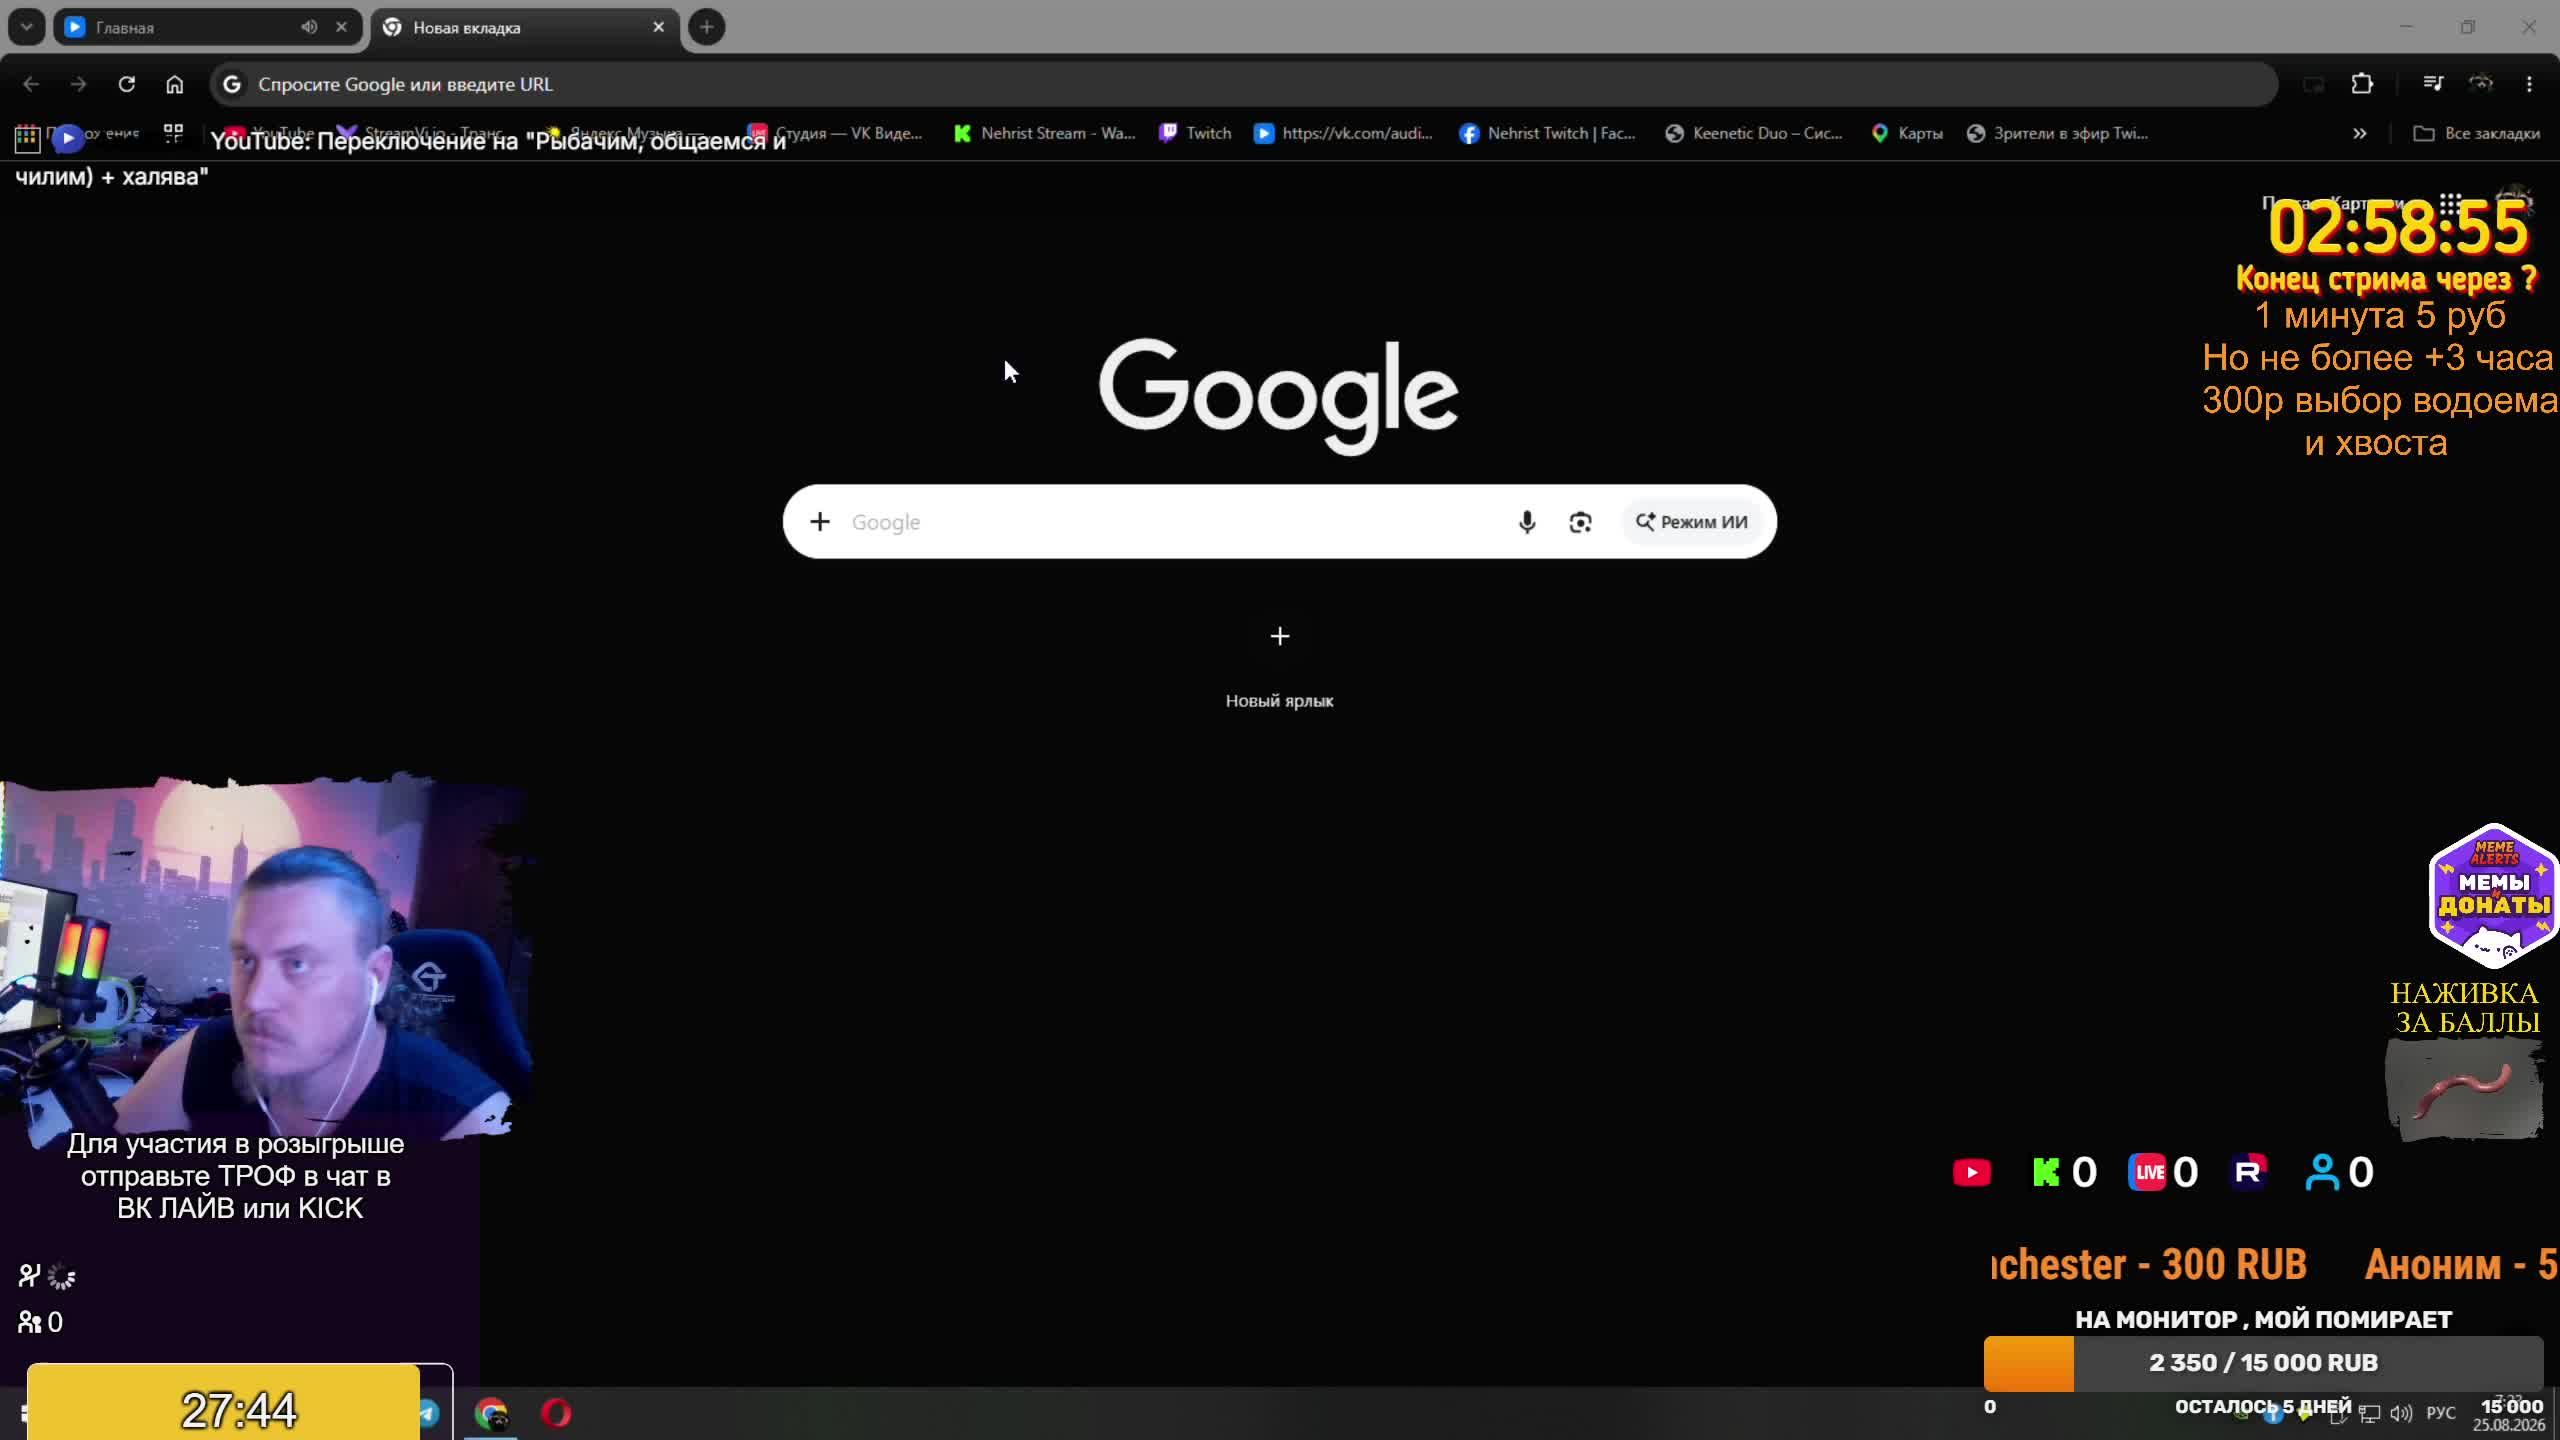
Task: Open the Nehrist Twitch Facebook bookmark
Action: pyautogui.click(x=1547, y=133)
